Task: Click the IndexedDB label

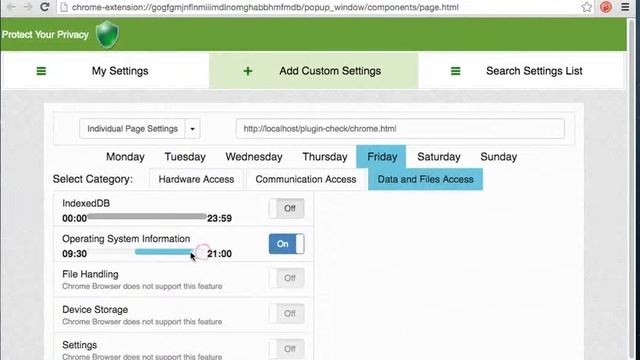Action: click(x=86, y=203)
